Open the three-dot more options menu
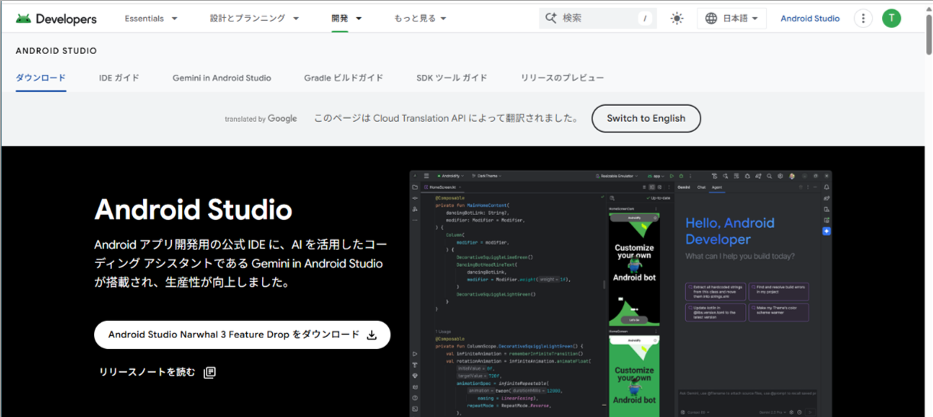The image size is (933, 417). 863,19
